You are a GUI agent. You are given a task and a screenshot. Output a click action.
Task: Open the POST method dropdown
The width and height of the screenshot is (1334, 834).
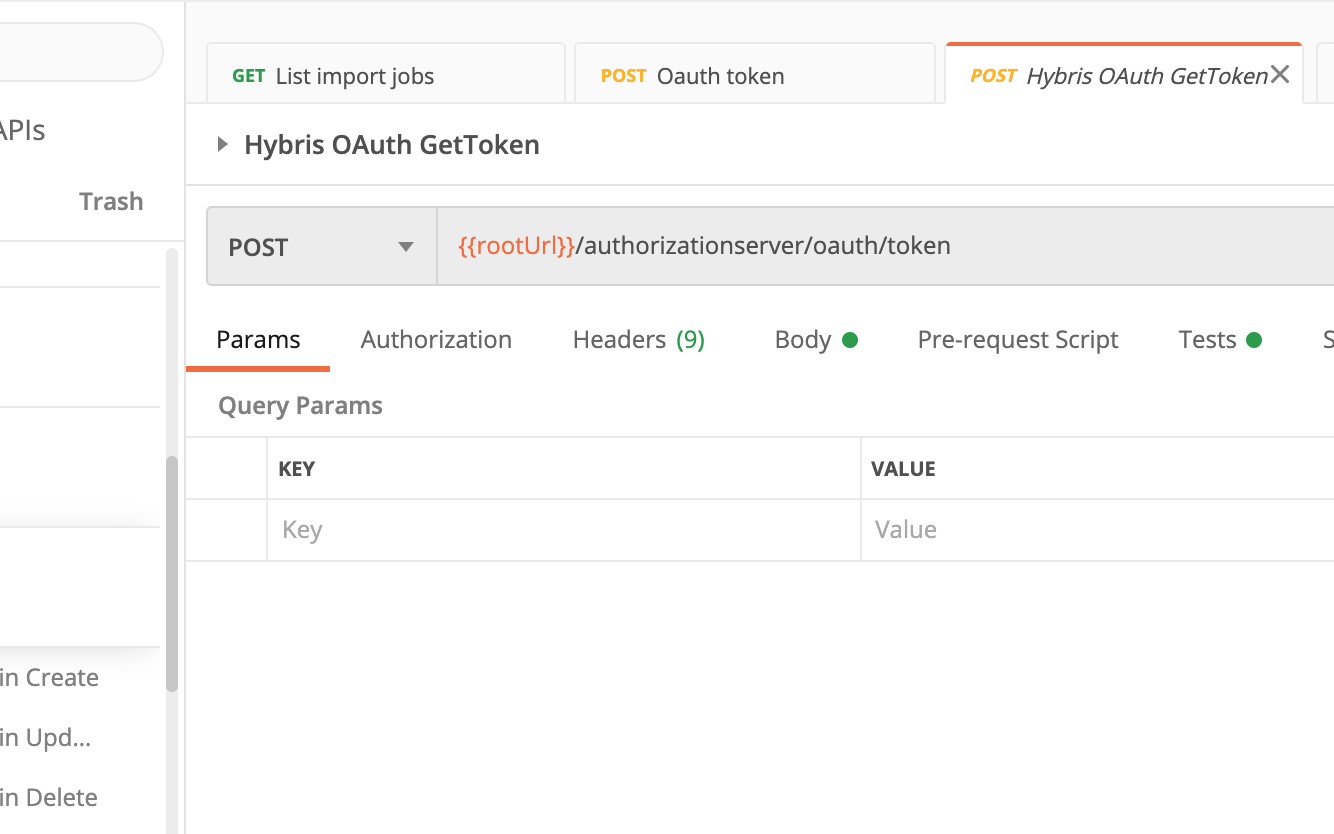[321, 247]
